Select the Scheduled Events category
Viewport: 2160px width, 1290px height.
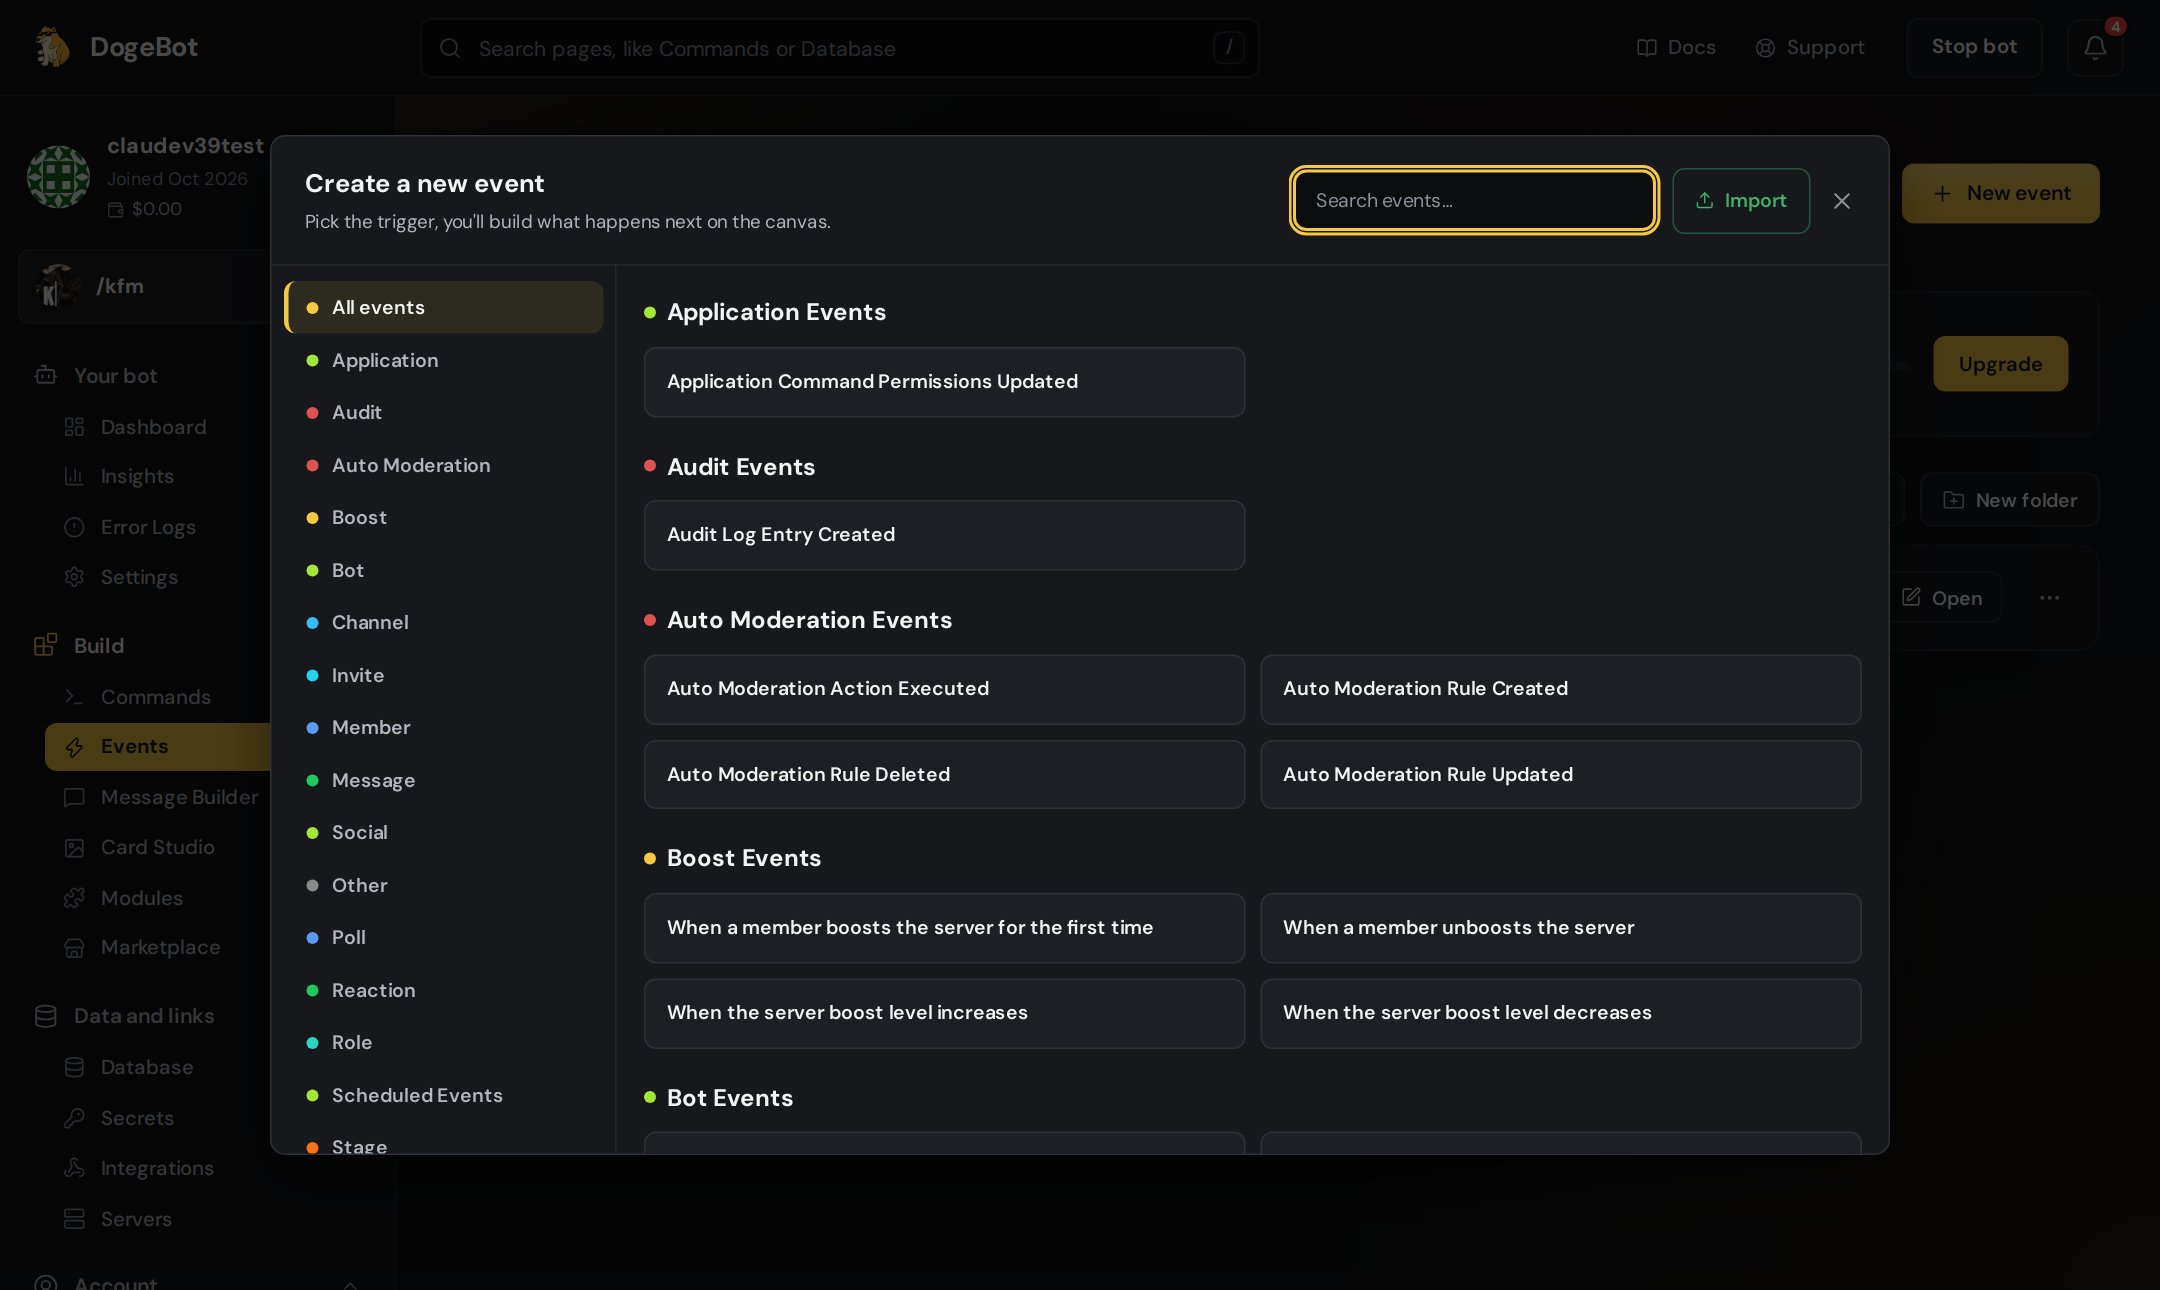point(444,1095)
